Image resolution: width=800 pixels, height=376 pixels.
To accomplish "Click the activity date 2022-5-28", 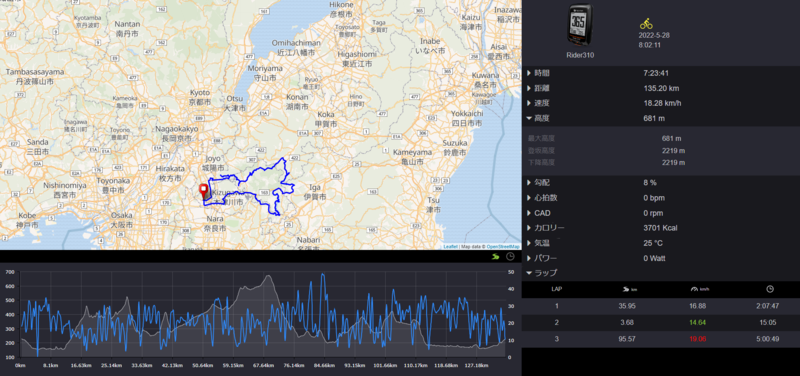I will [x=653, y=36].
